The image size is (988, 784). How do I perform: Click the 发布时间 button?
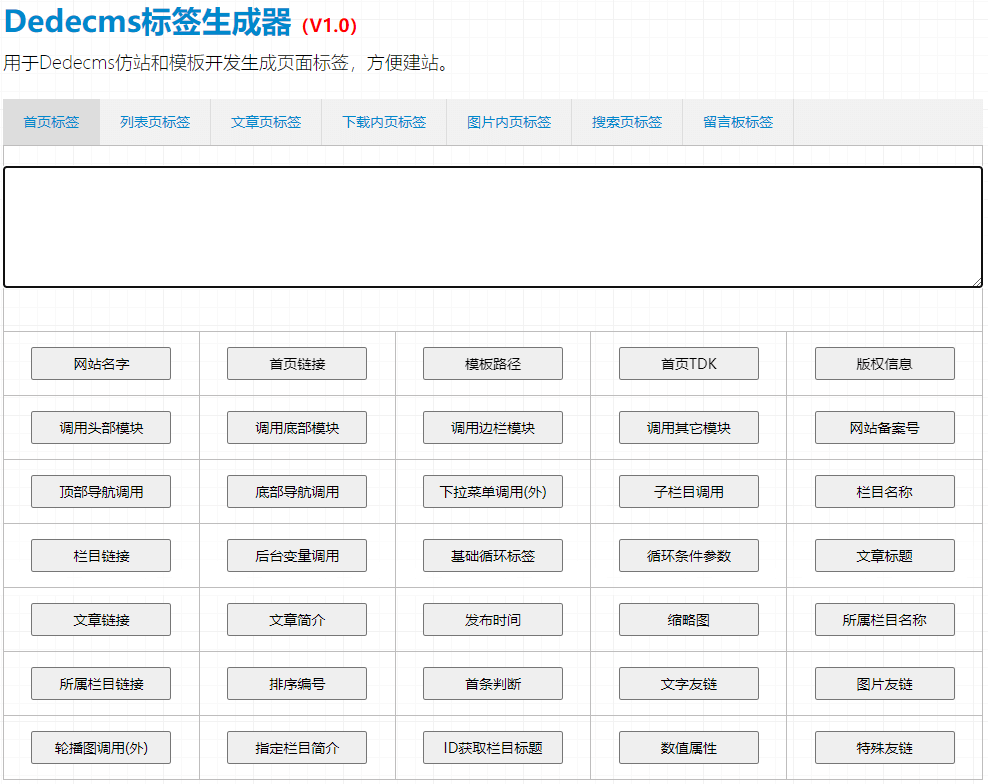(493, 620)
